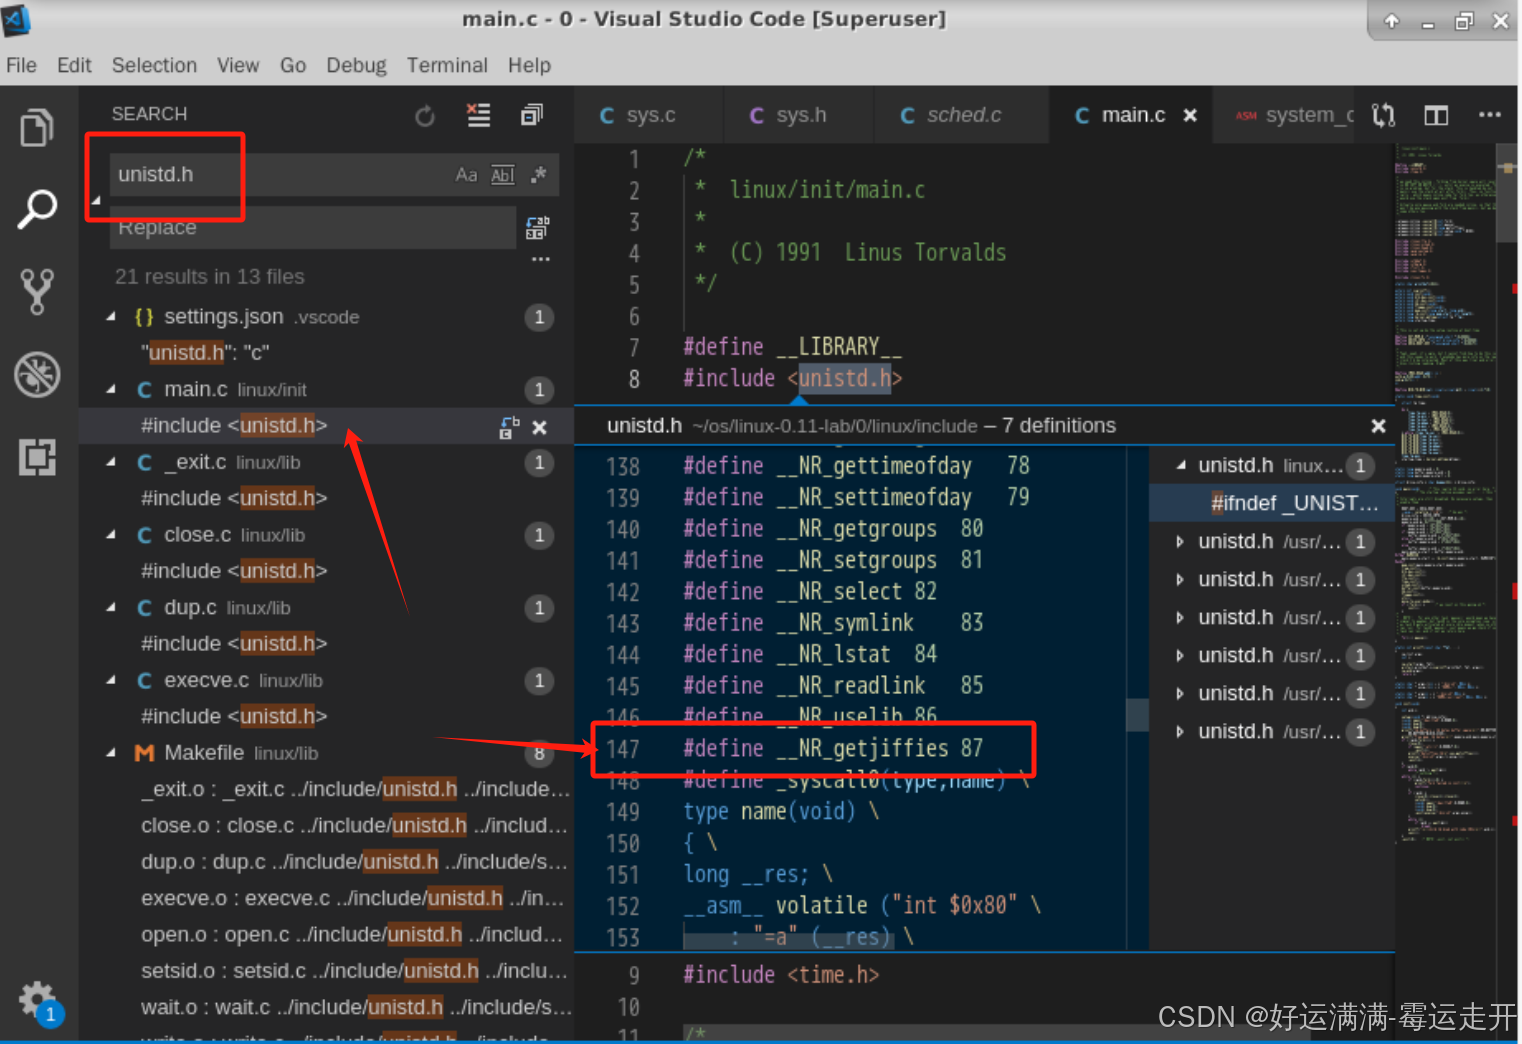Viewport: 1522px width, 1044px height.
Task: Open the Go menu
Action: (x=293, y=65)
